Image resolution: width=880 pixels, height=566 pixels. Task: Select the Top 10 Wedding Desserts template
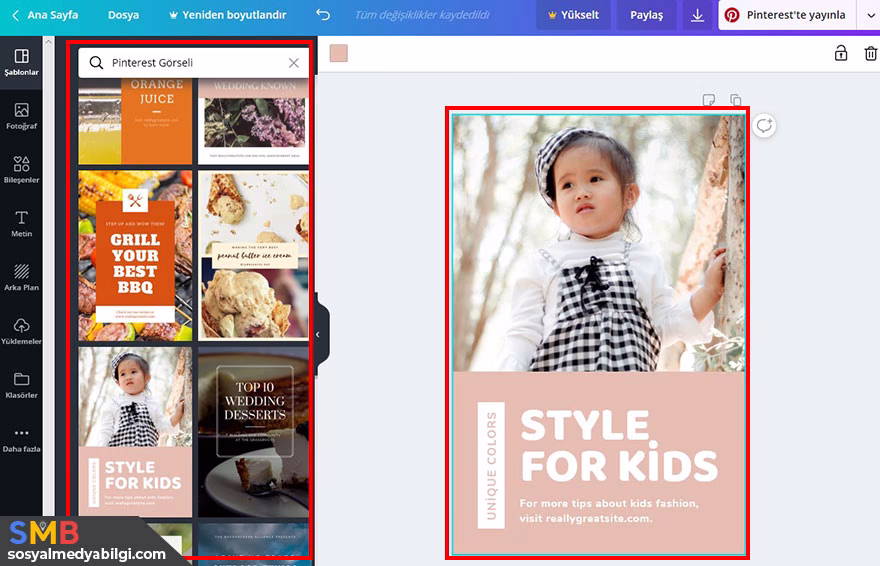click(x=254, y=431)
